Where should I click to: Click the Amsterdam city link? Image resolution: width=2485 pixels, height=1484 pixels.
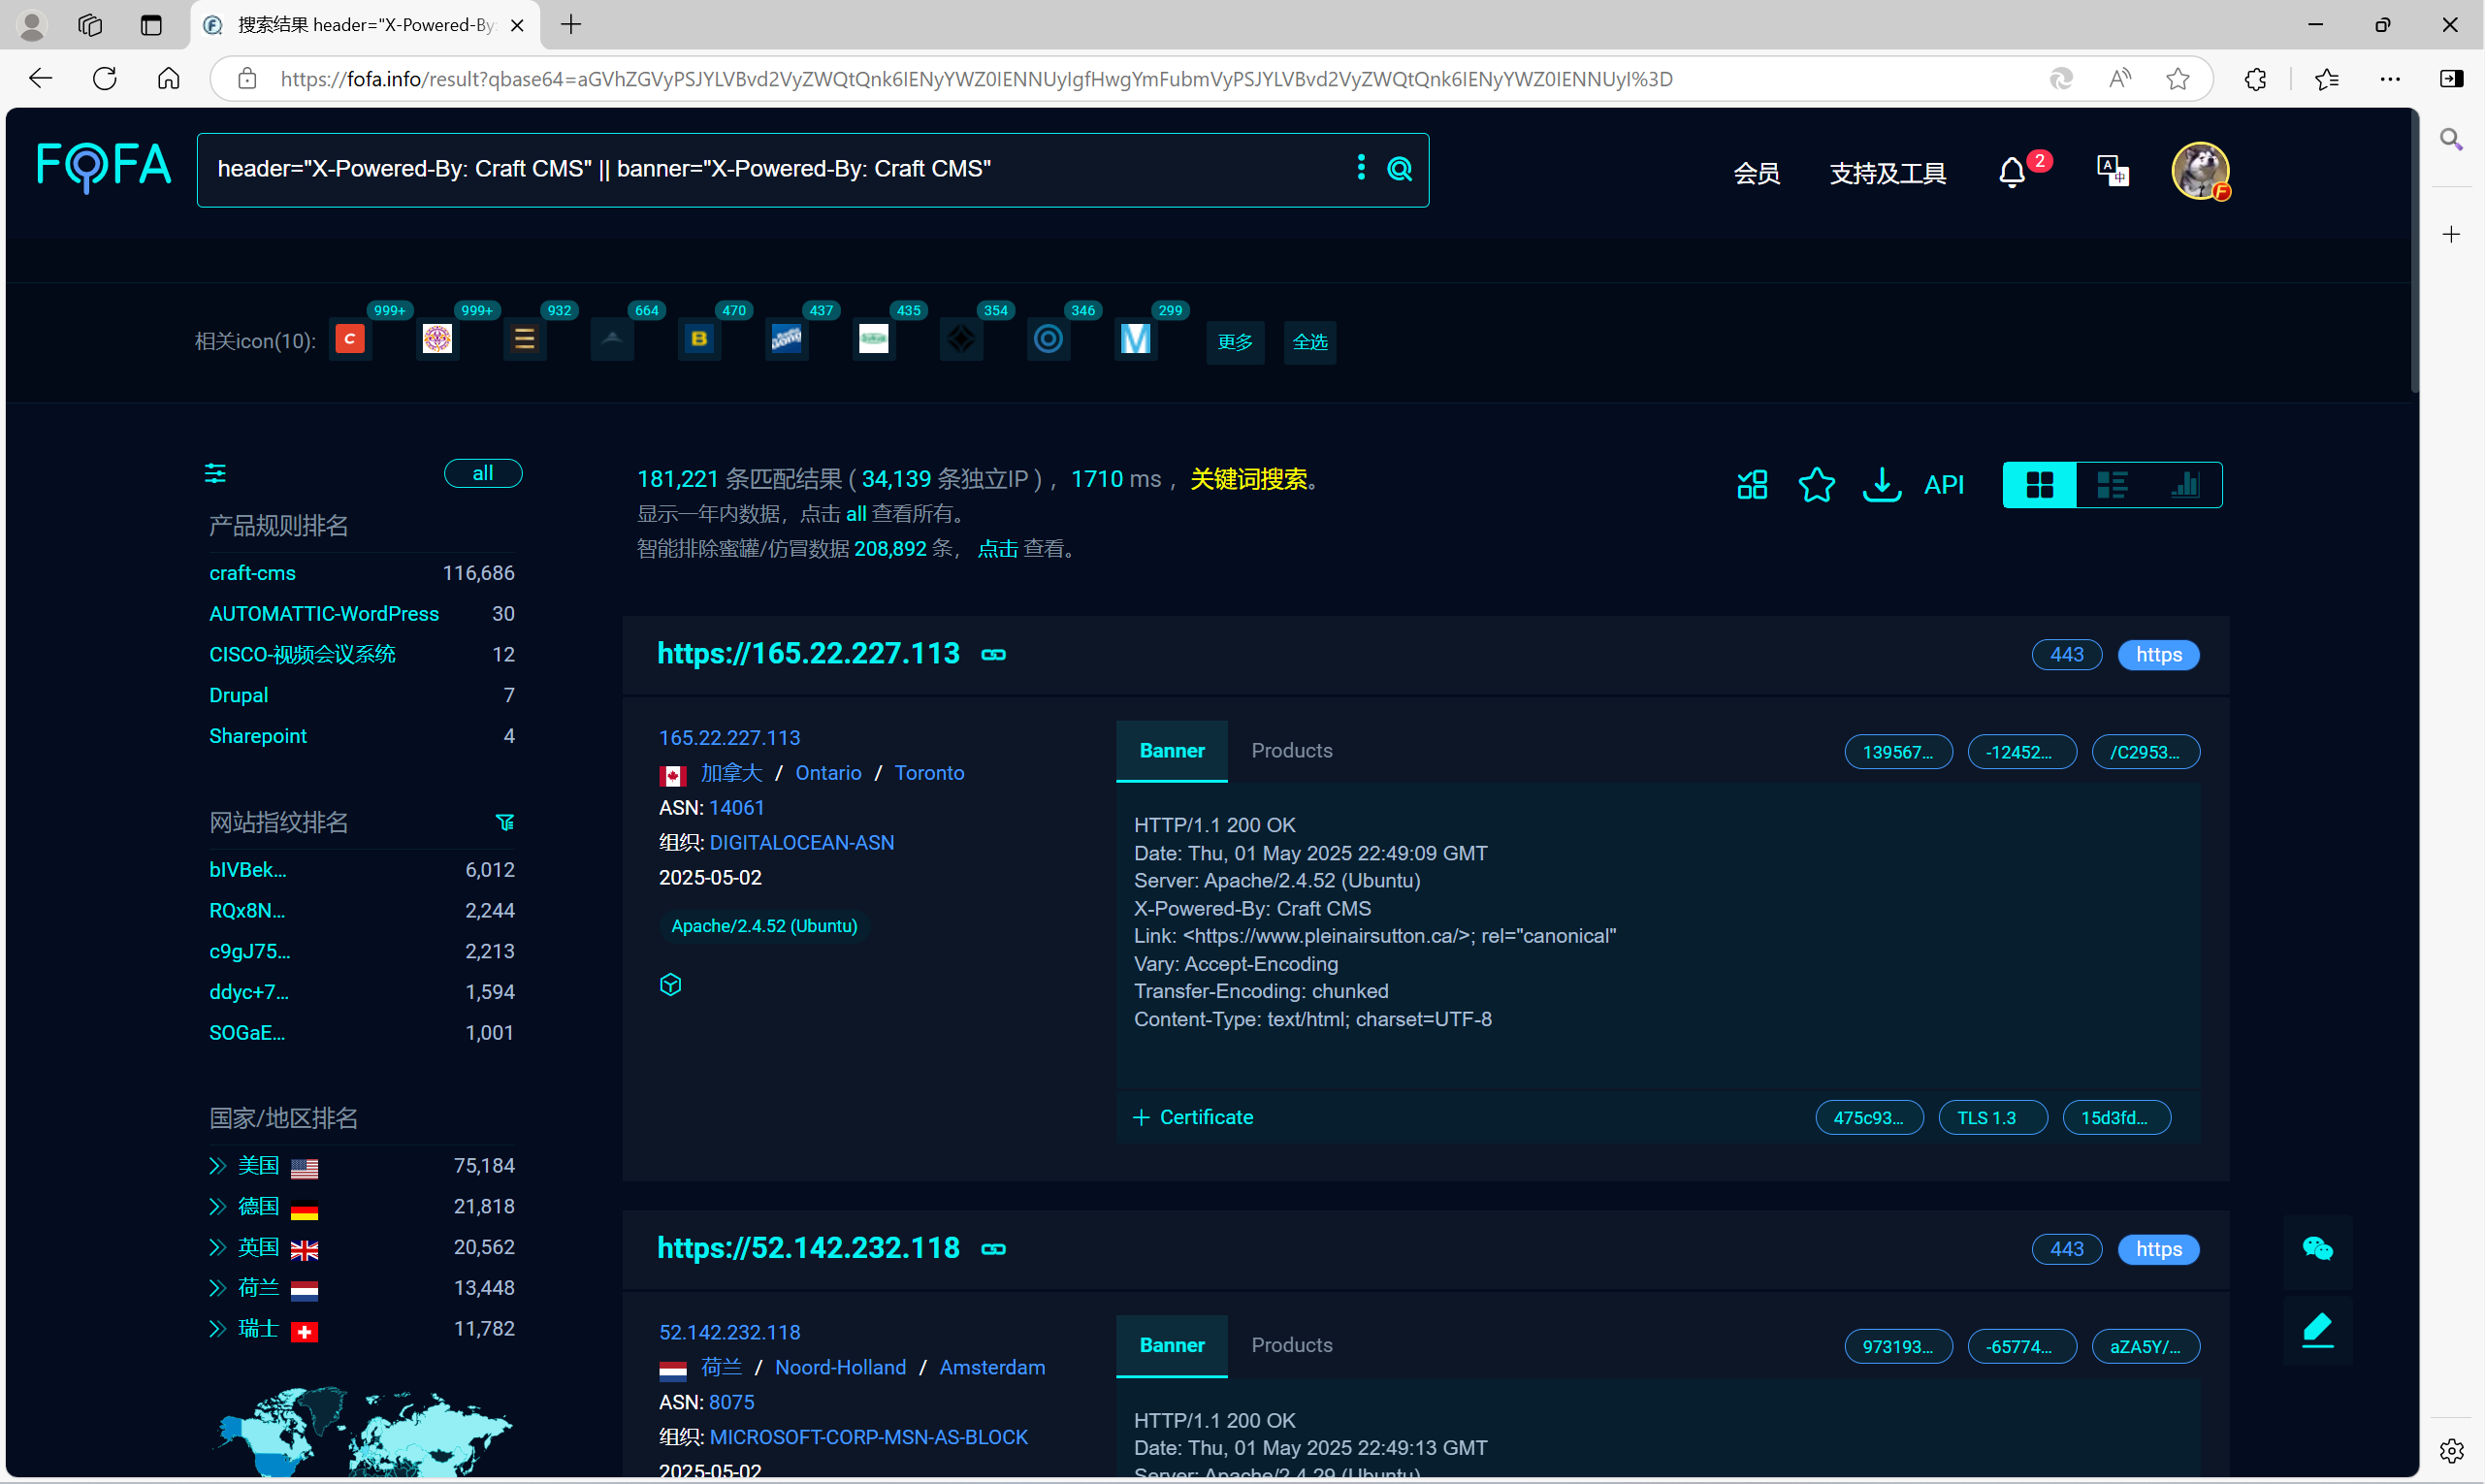coord(992,1368)
